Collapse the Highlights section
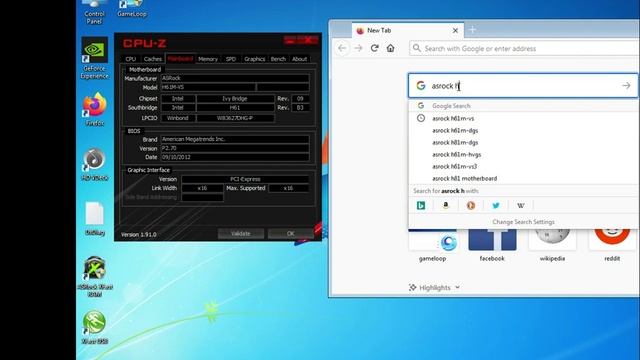 pos(435,287)
